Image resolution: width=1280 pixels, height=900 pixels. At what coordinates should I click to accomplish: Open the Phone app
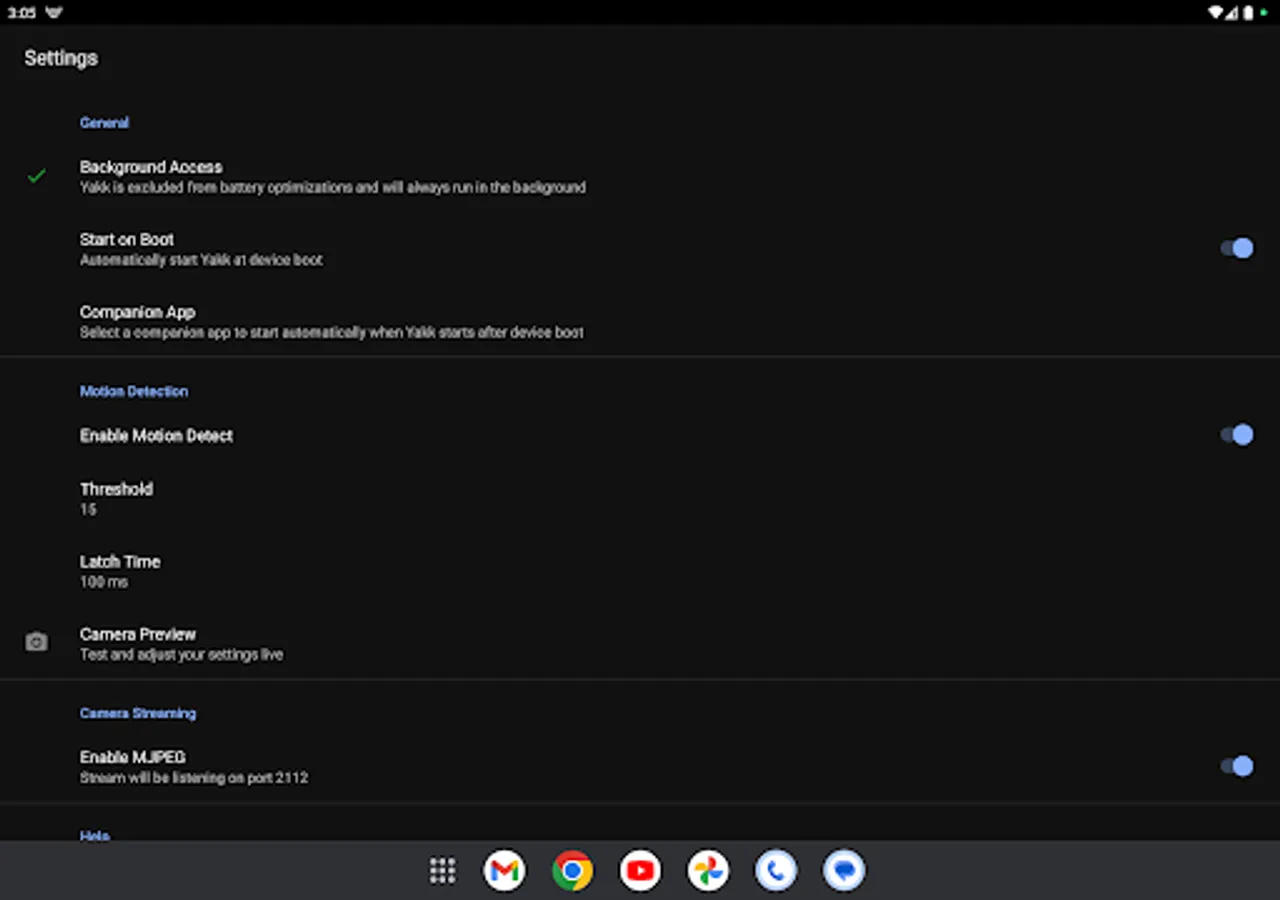coord(775,870)
